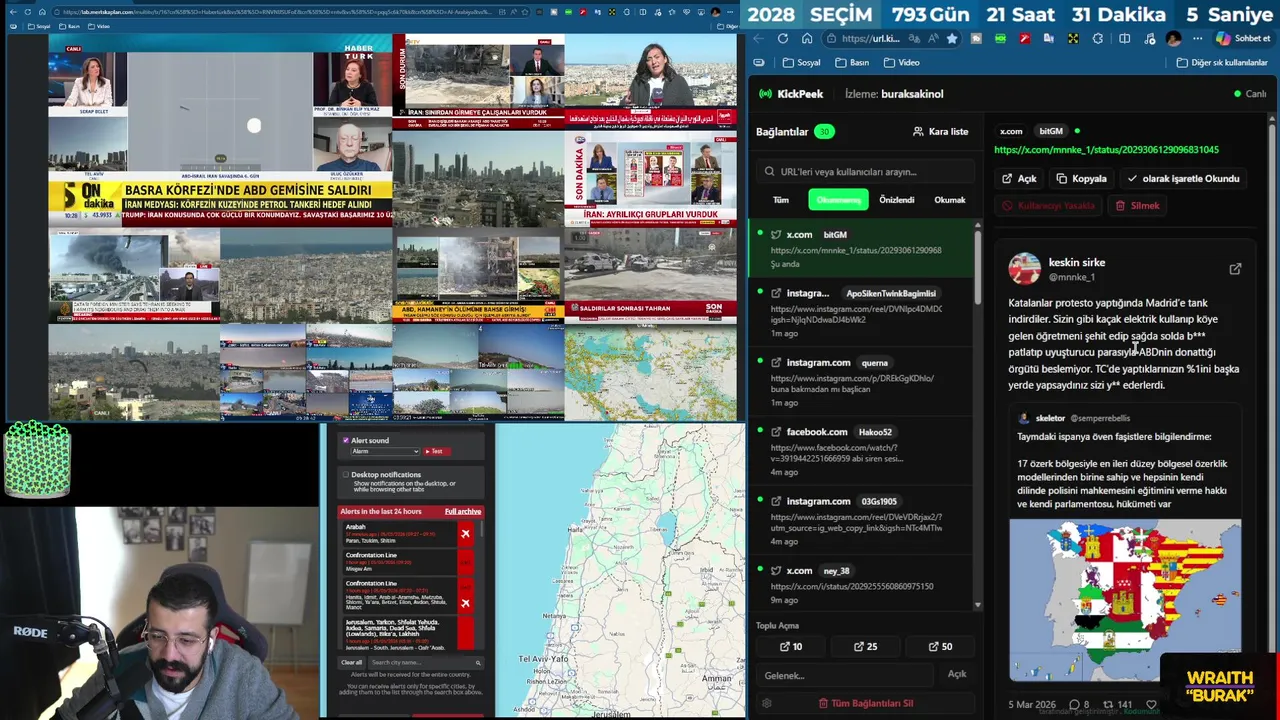Open the browser profile avatar
The width and height of the screenshot is (1280, 720).
[1173, 38]
